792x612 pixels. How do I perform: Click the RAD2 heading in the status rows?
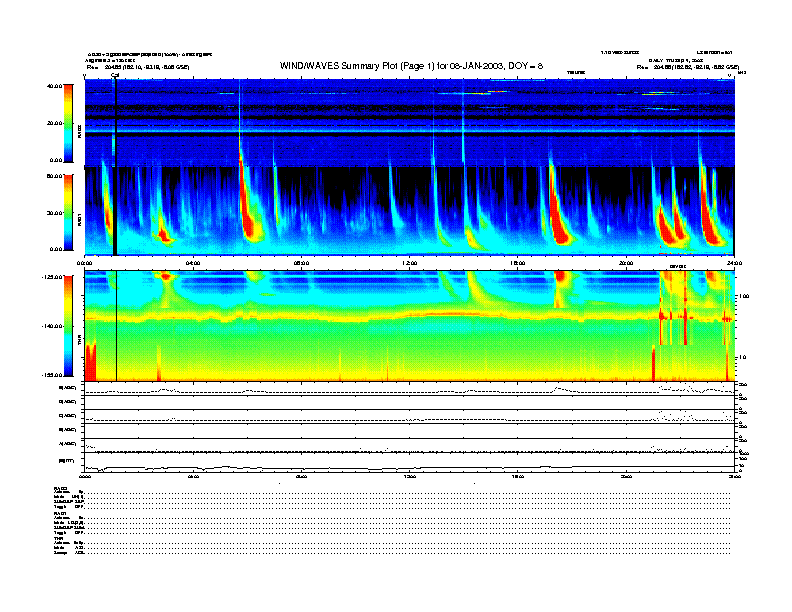pos(60,488)
